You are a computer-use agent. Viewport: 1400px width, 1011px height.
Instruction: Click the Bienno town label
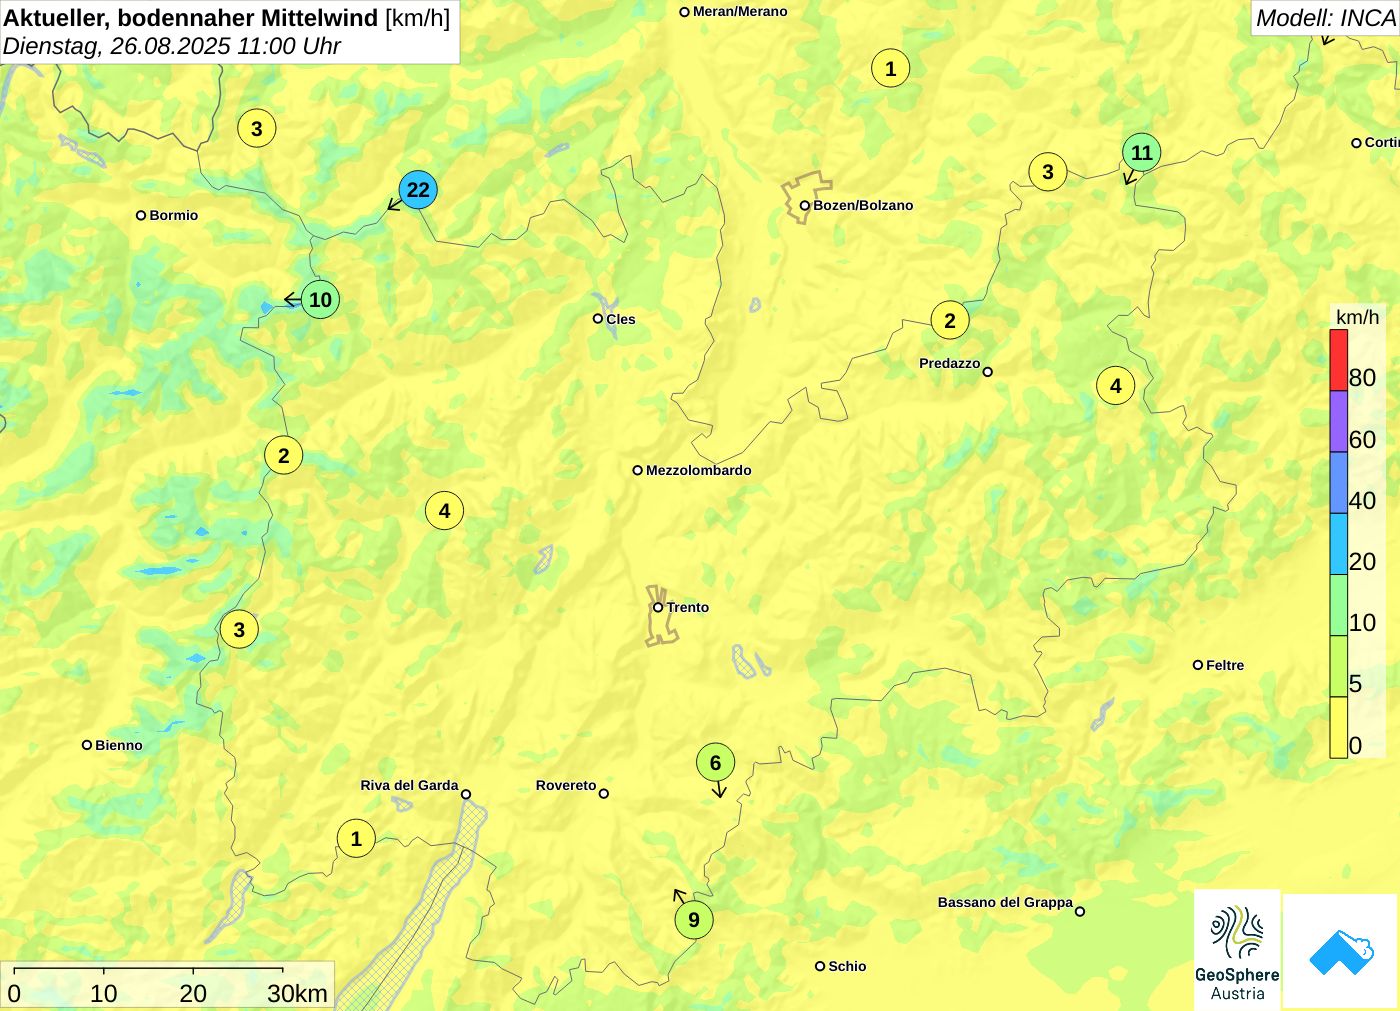coord(119,745)
